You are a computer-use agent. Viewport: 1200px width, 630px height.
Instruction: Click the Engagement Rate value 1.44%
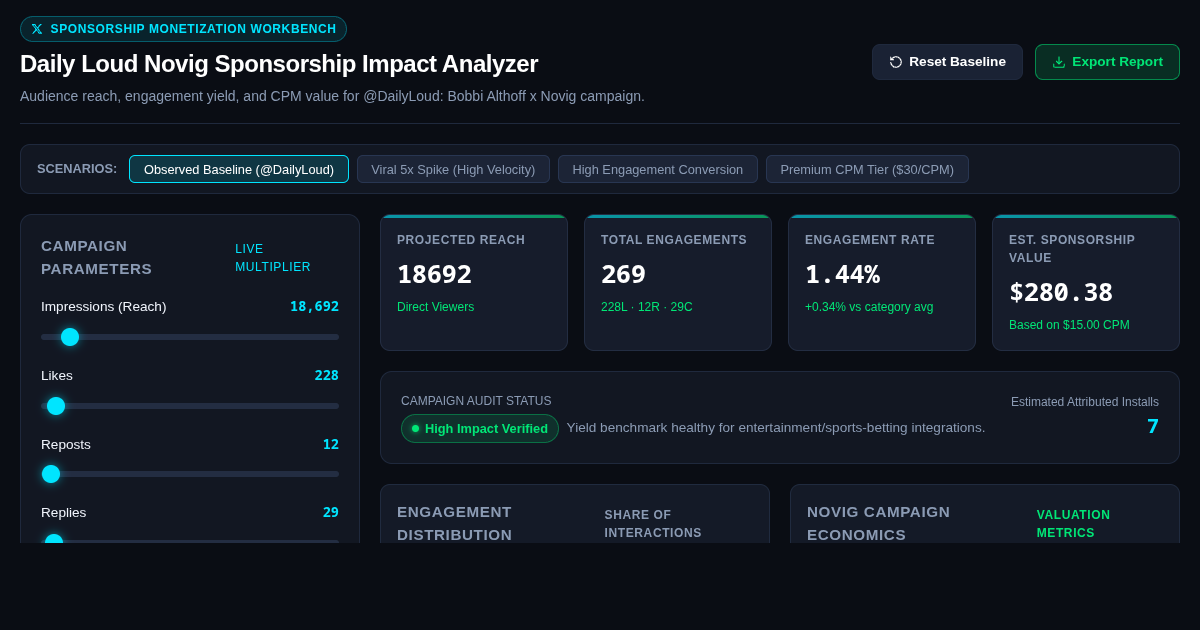pyautogui.click(x=842, y=274)
